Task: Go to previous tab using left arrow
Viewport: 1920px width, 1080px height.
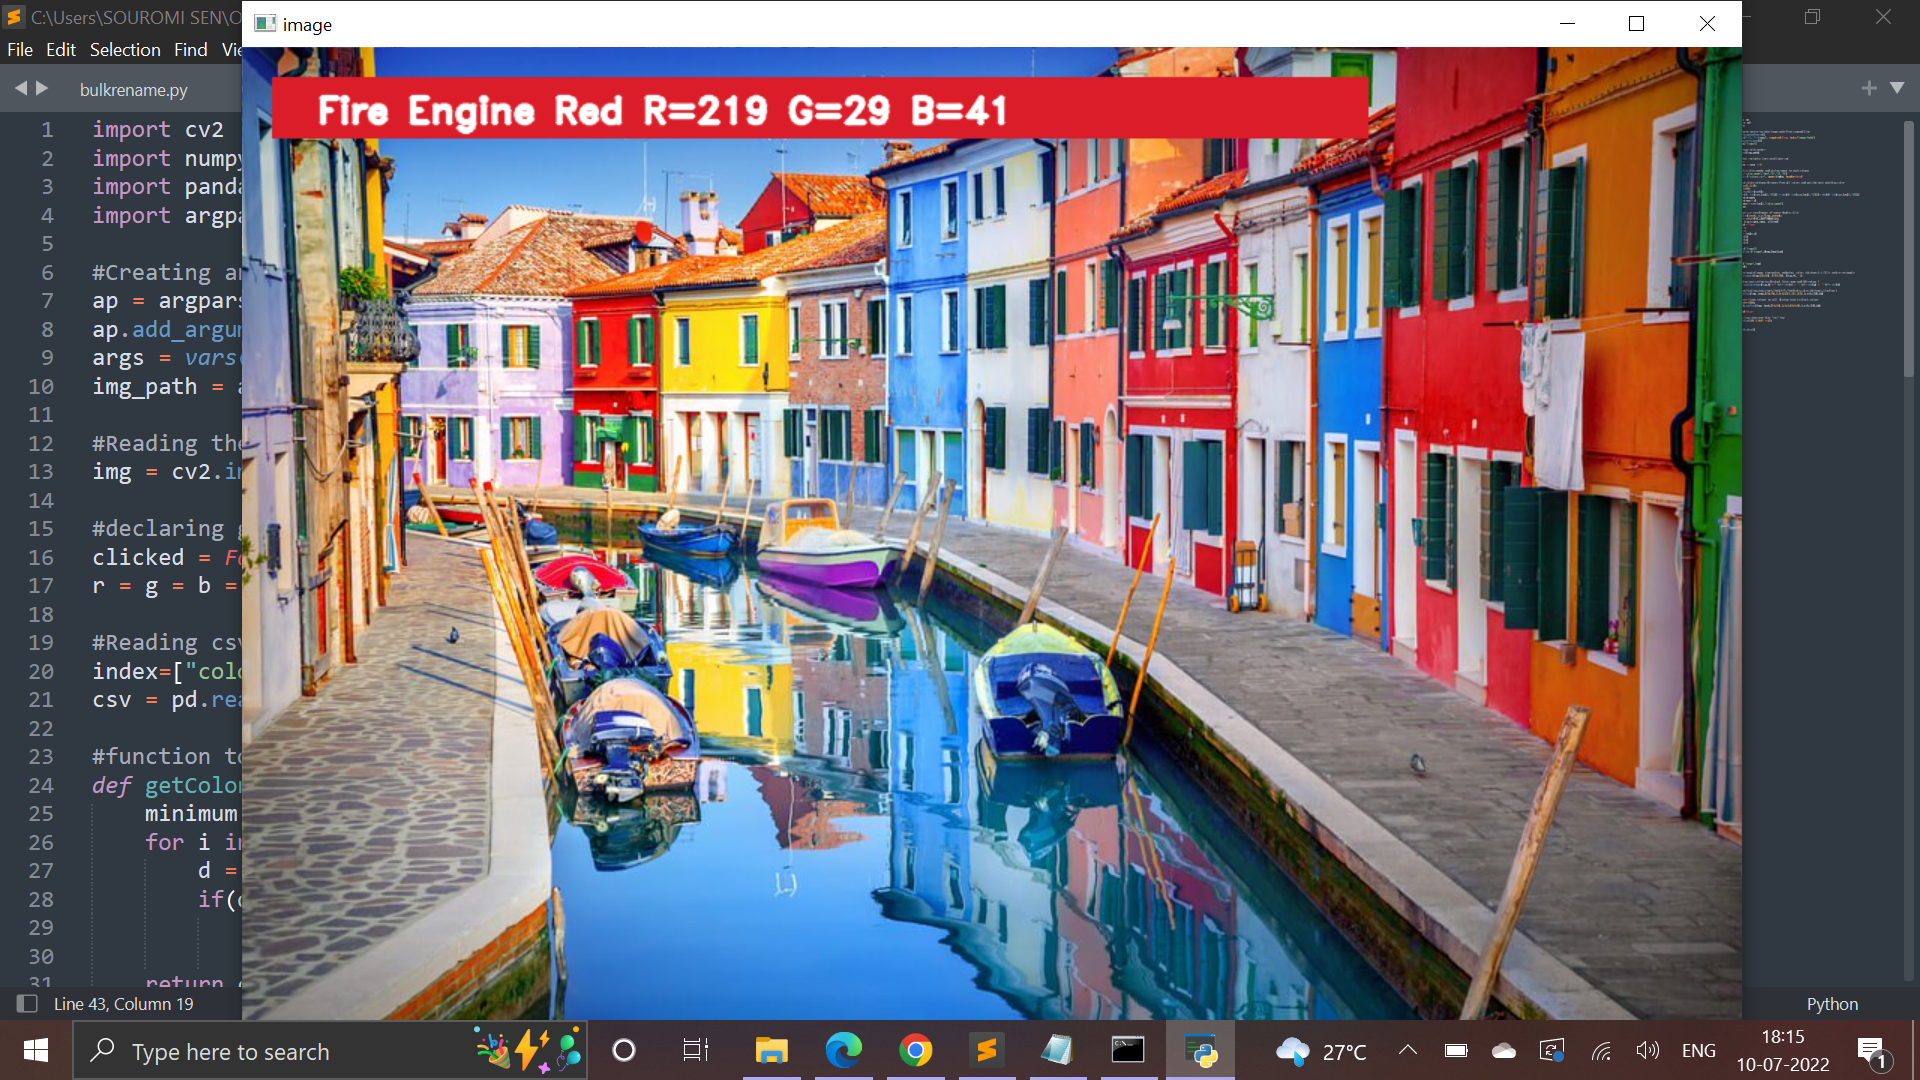Action: 20,88
